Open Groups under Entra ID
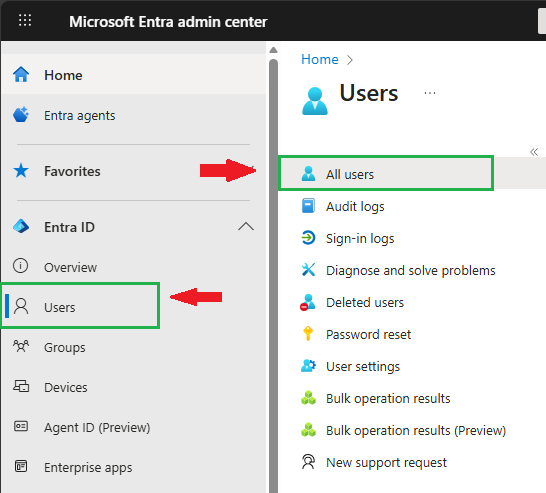546x493 pixels. point(133,347)
